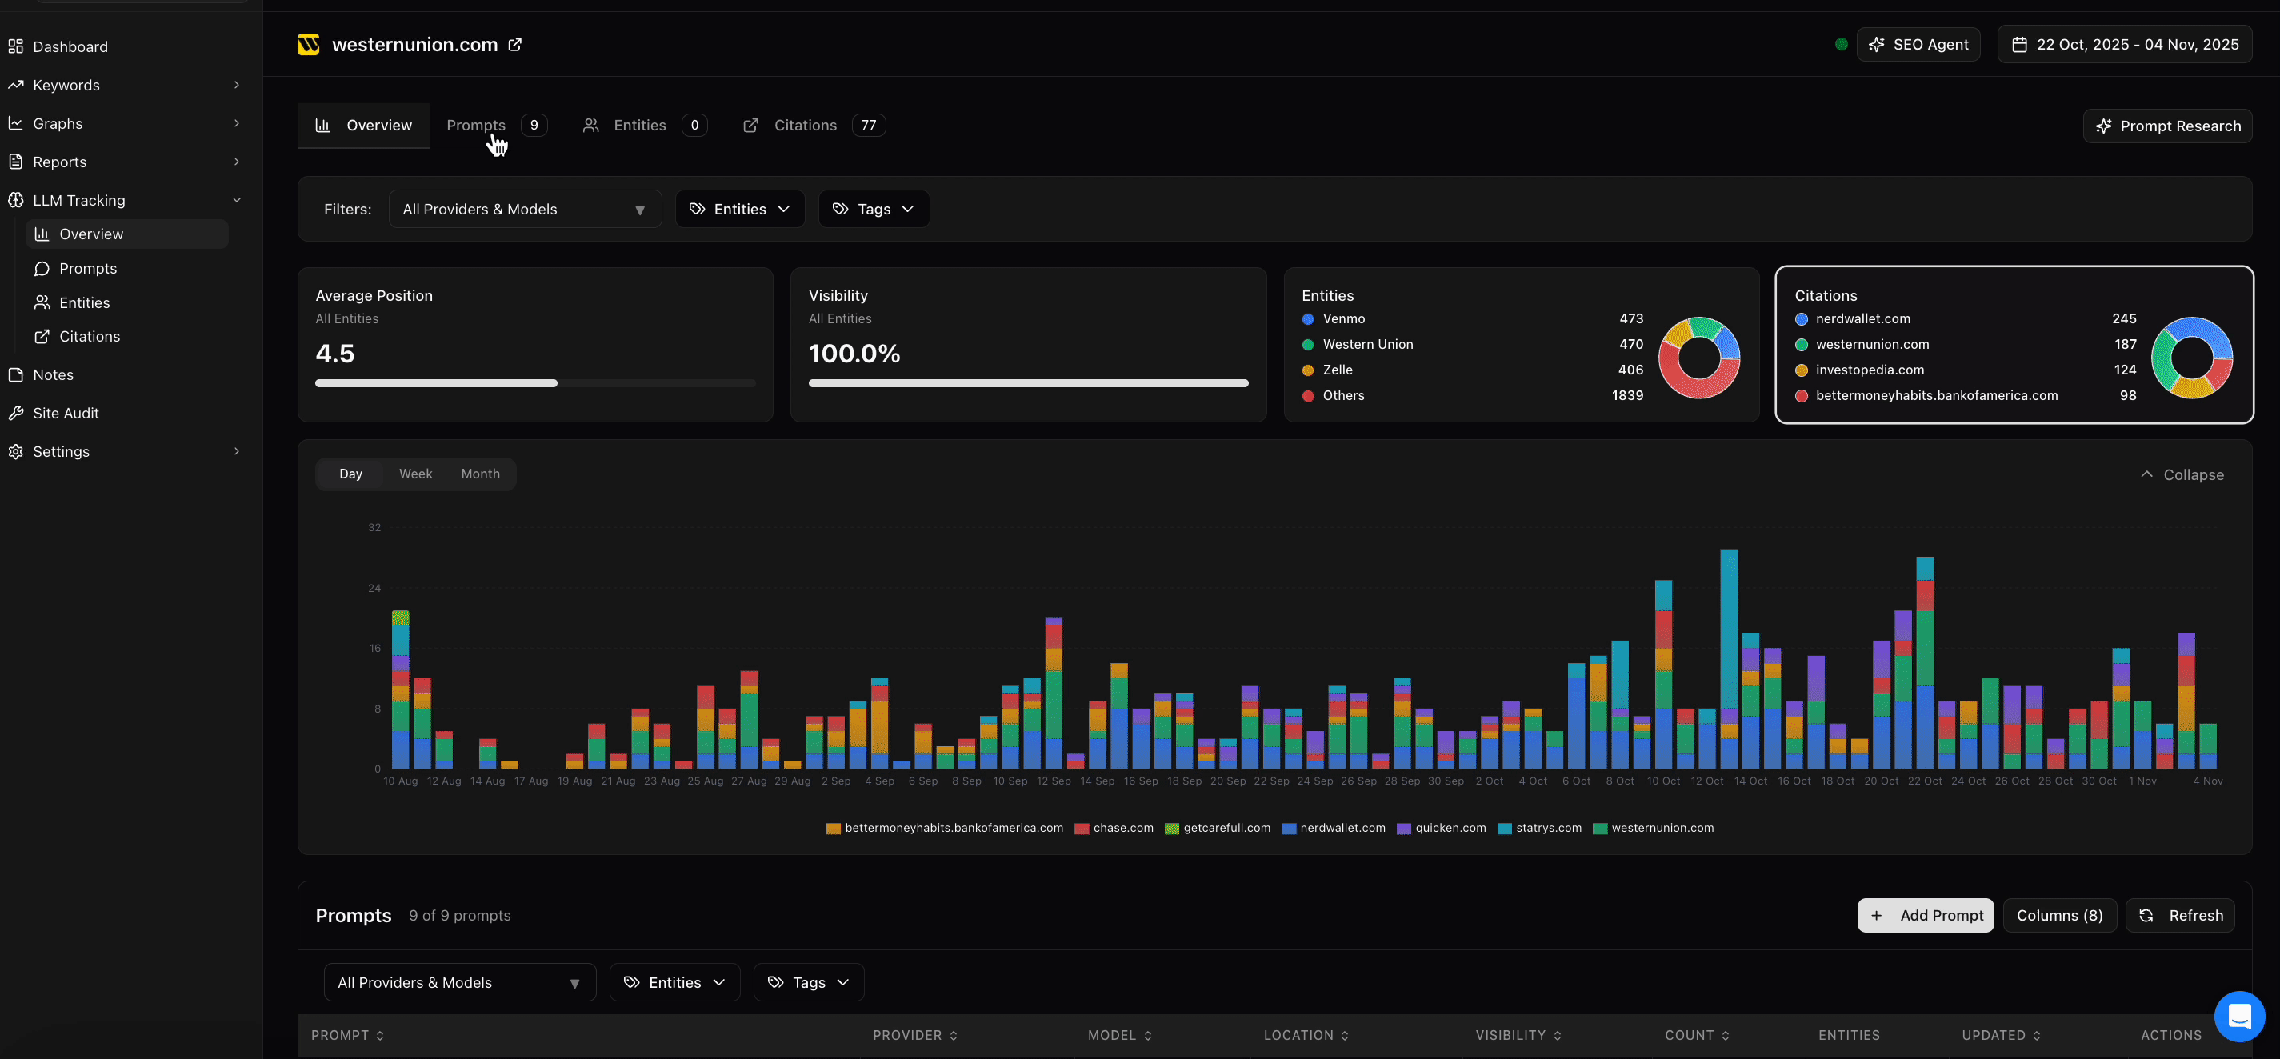Click the sparkle icon on SEO Agent
The image size is (2280, 1059).
(1877, 45)
